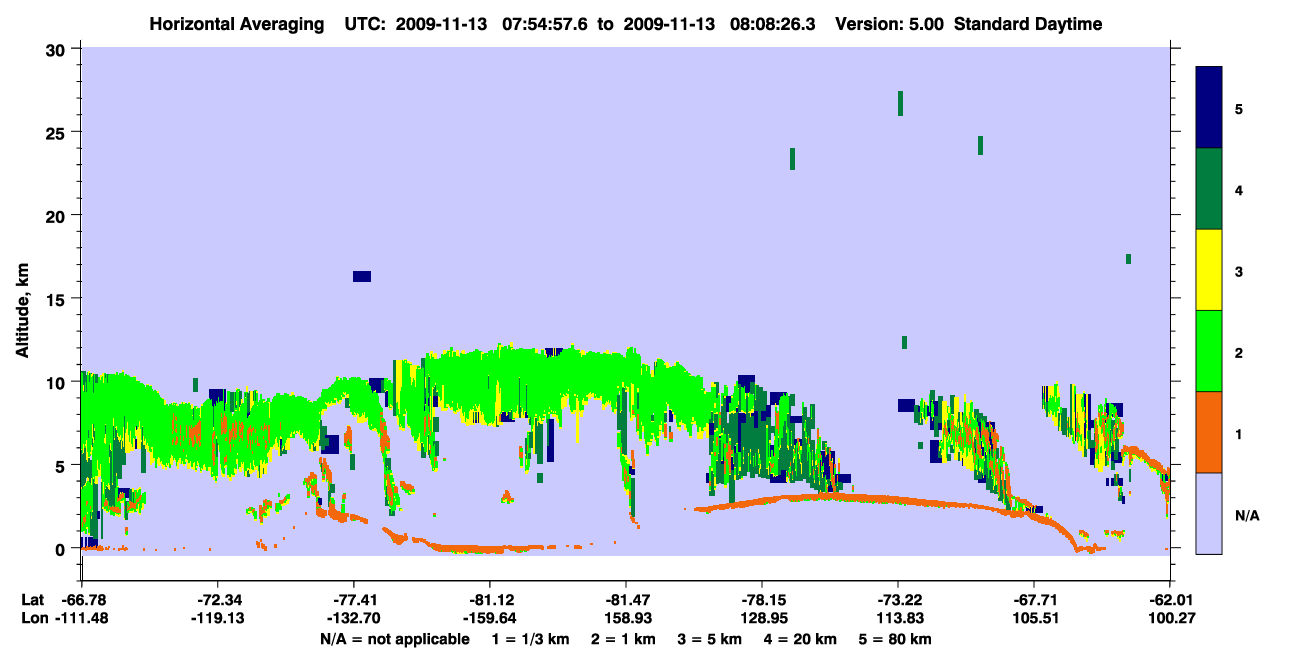Click the 'Lon' row label
The image size is (1300, 667).
tap(33, 619)
